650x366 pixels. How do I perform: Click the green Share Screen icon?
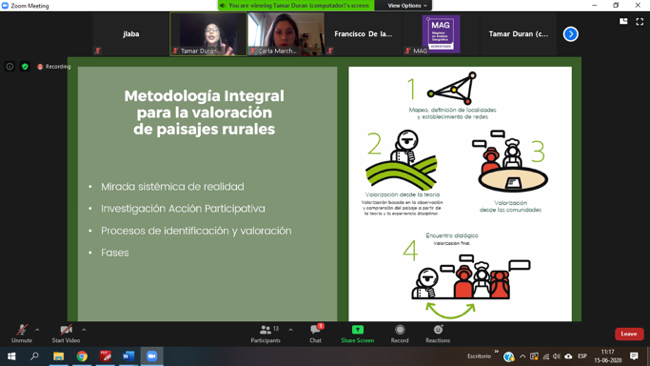pyautogui.click(x=357, y=330)
